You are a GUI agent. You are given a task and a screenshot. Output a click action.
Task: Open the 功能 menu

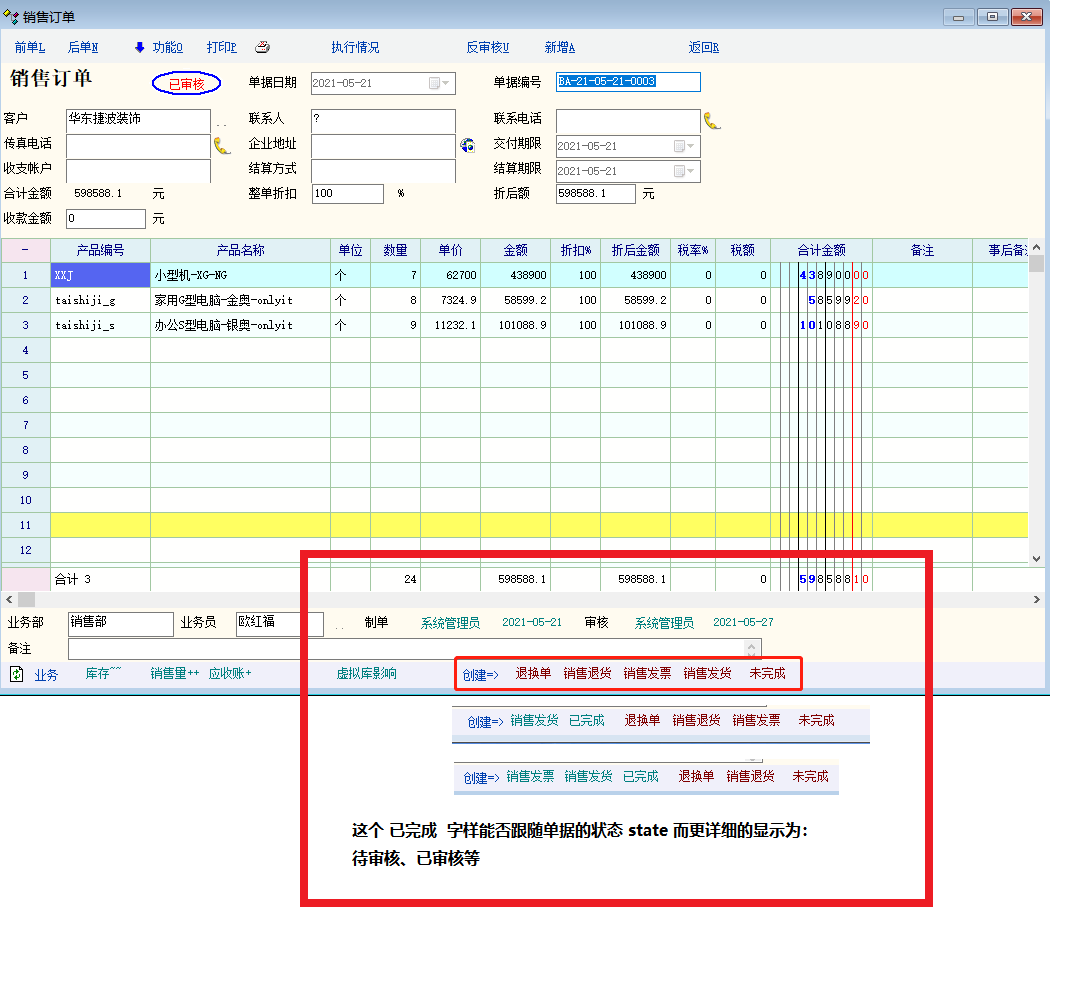pos(167,47)
